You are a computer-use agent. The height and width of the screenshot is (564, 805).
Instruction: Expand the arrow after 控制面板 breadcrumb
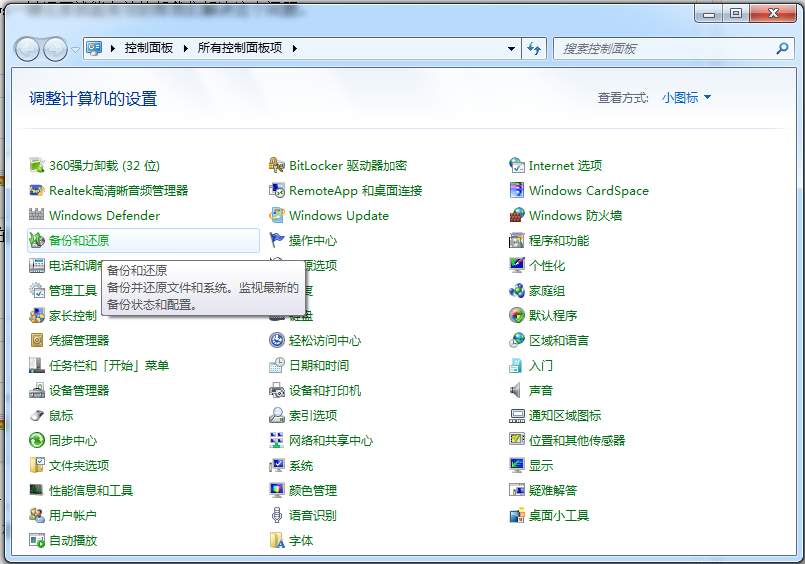[x=186, y=48]
